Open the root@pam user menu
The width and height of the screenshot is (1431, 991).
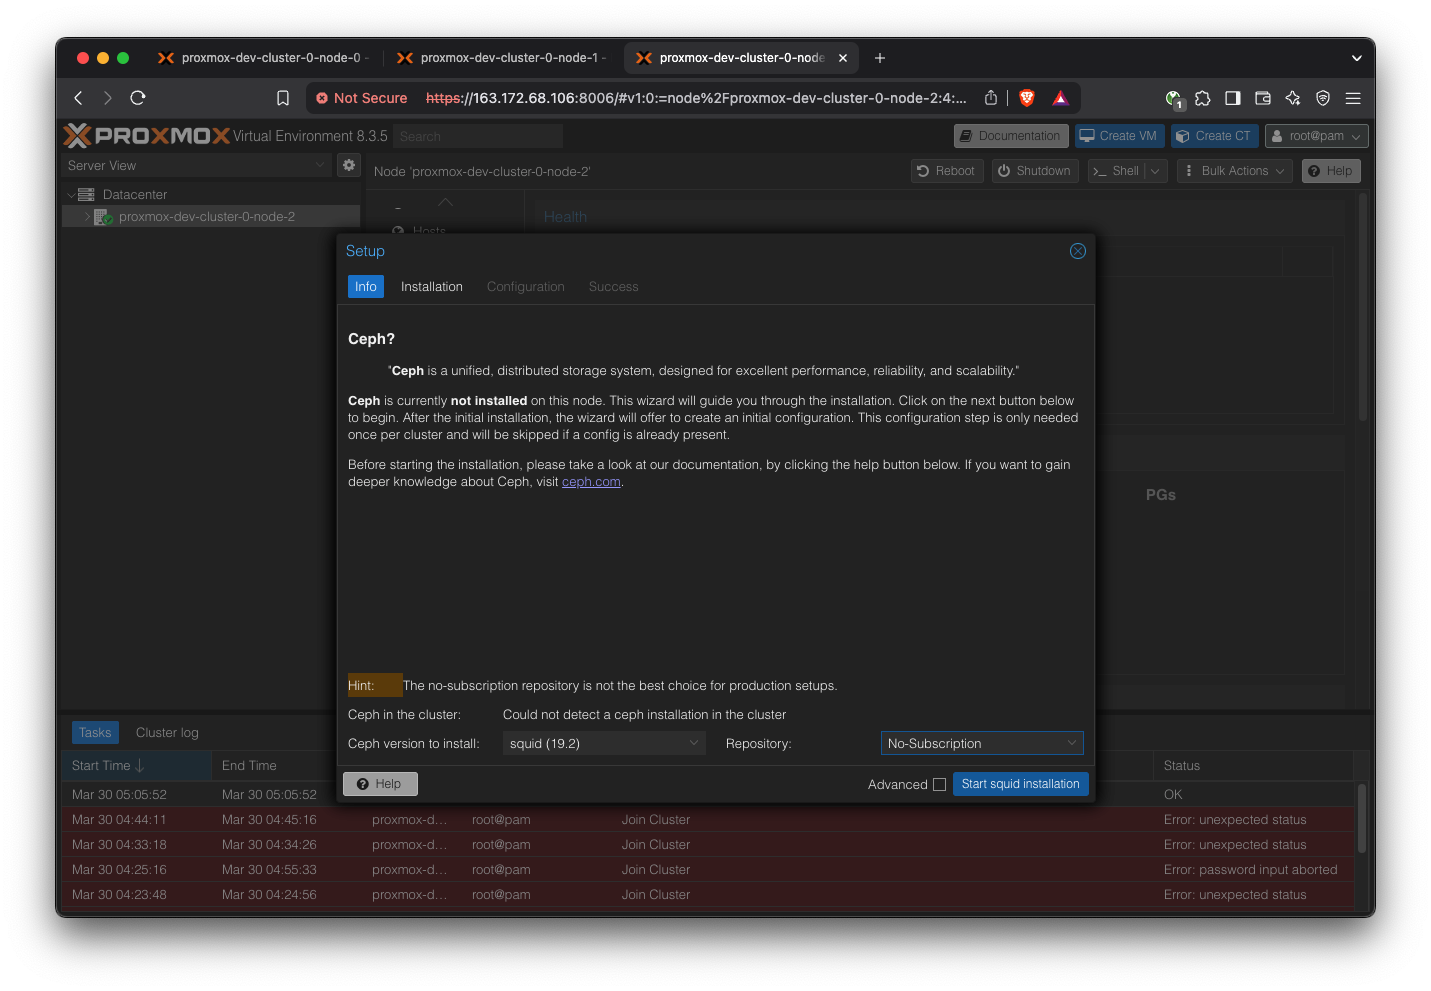pyautogui.click(x=1315, y=136)
